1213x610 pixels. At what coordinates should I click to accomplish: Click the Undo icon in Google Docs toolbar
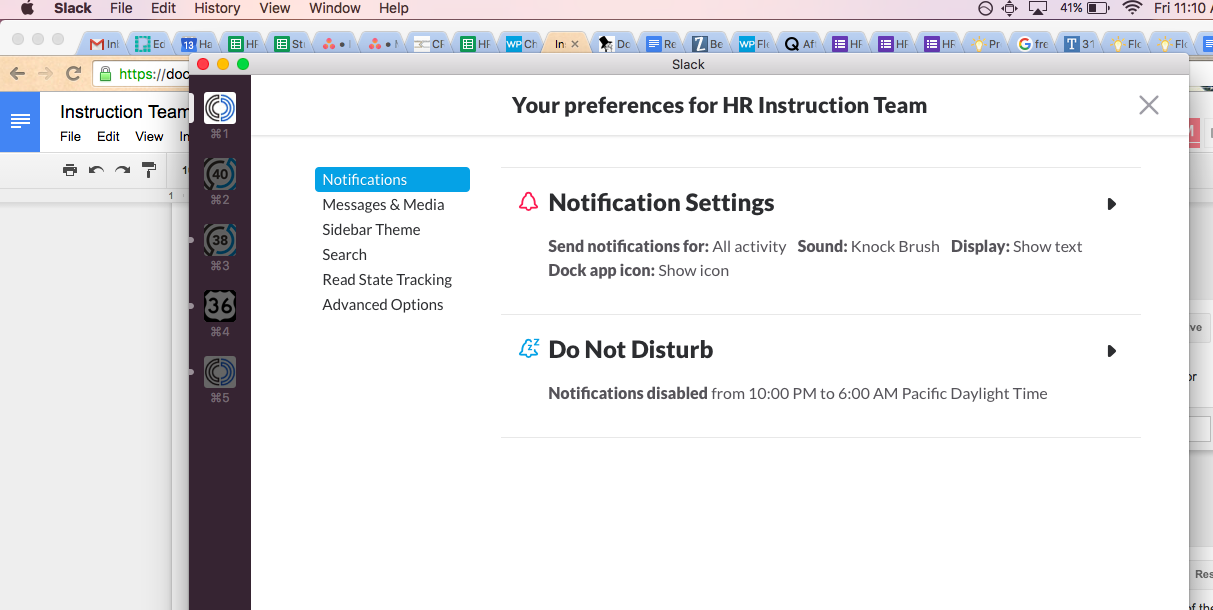[x=96, y=170]
